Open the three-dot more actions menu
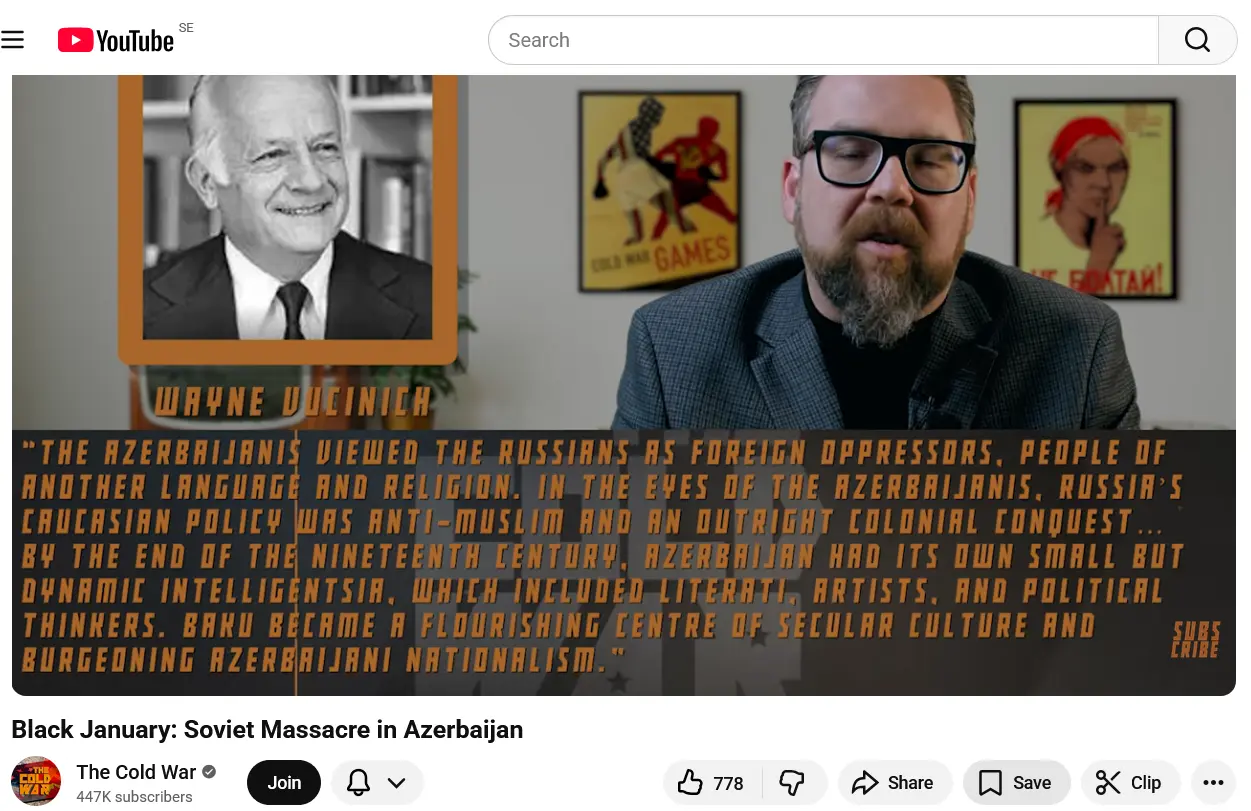The width and height of the screenshot is (1251, 811). [x=1213, y=783]
